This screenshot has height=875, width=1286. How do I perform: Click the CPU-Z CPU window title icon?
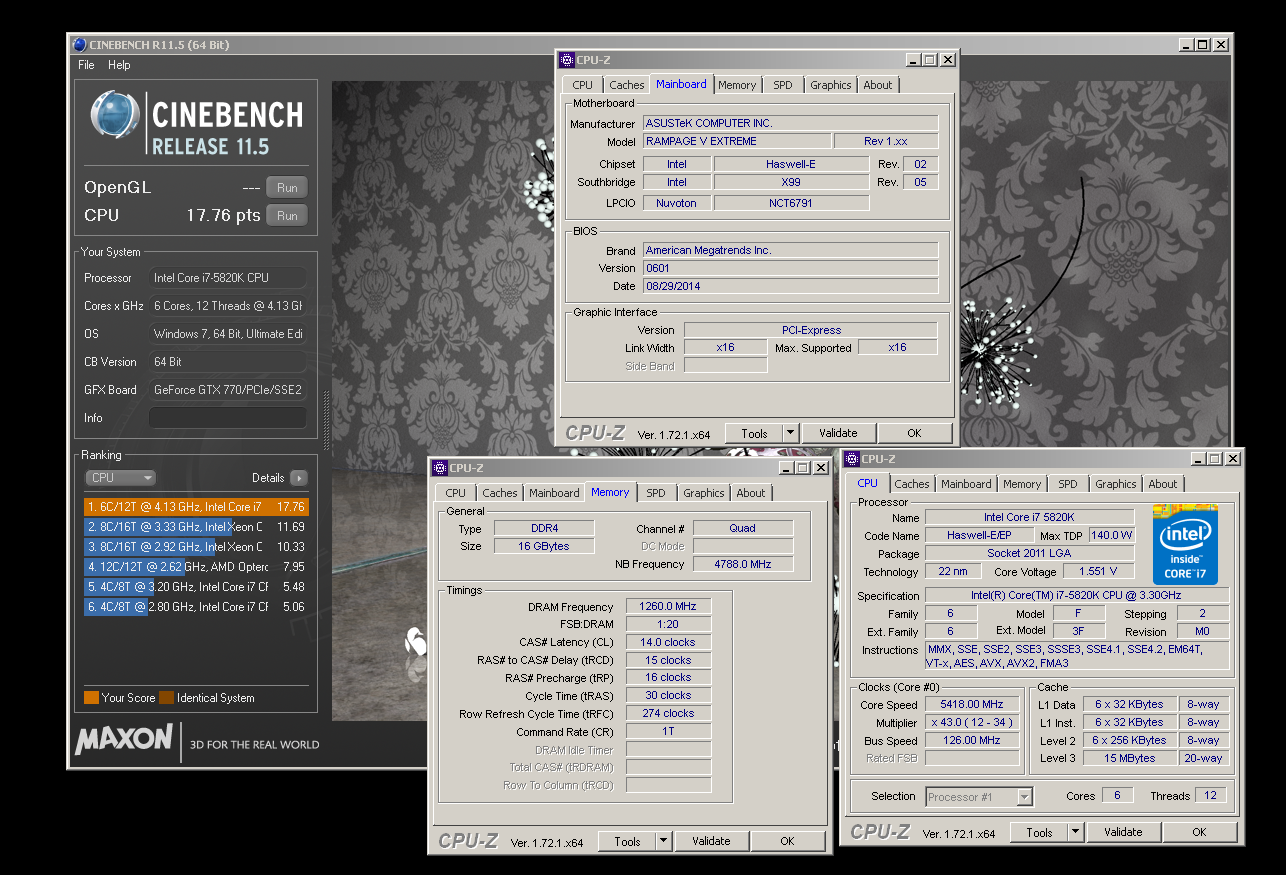852,459
